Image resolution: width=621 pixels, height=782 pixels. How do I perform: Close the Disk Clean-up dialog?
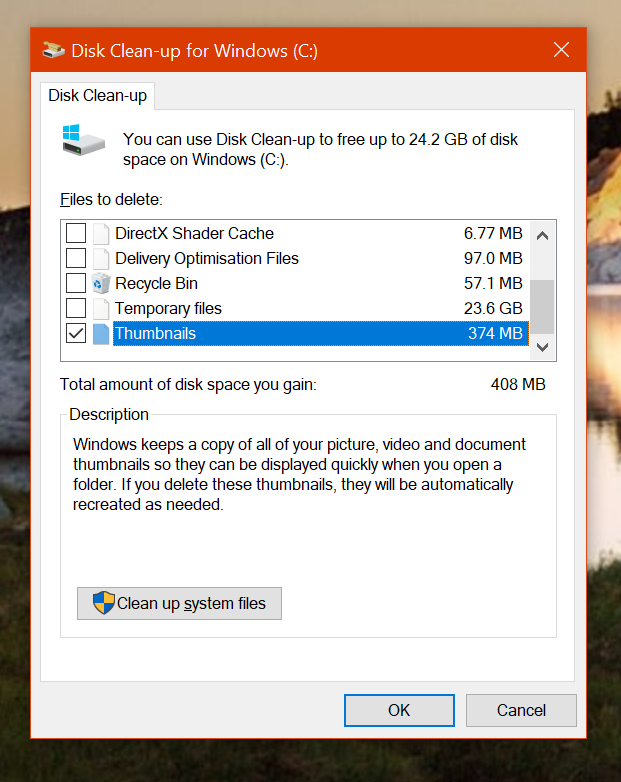tap(561, 50)
